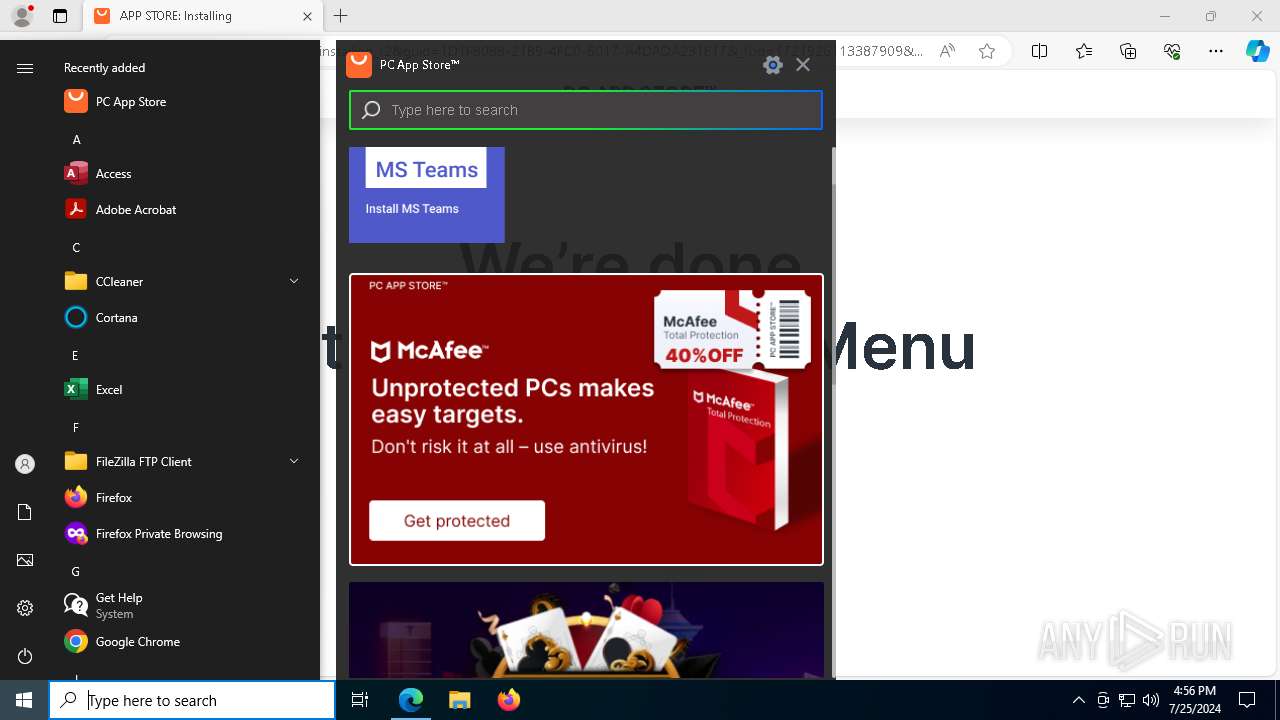This screenshot has width=1280, height=720.
Task: Open the volume control in tray
Action: click(1151, 700)
